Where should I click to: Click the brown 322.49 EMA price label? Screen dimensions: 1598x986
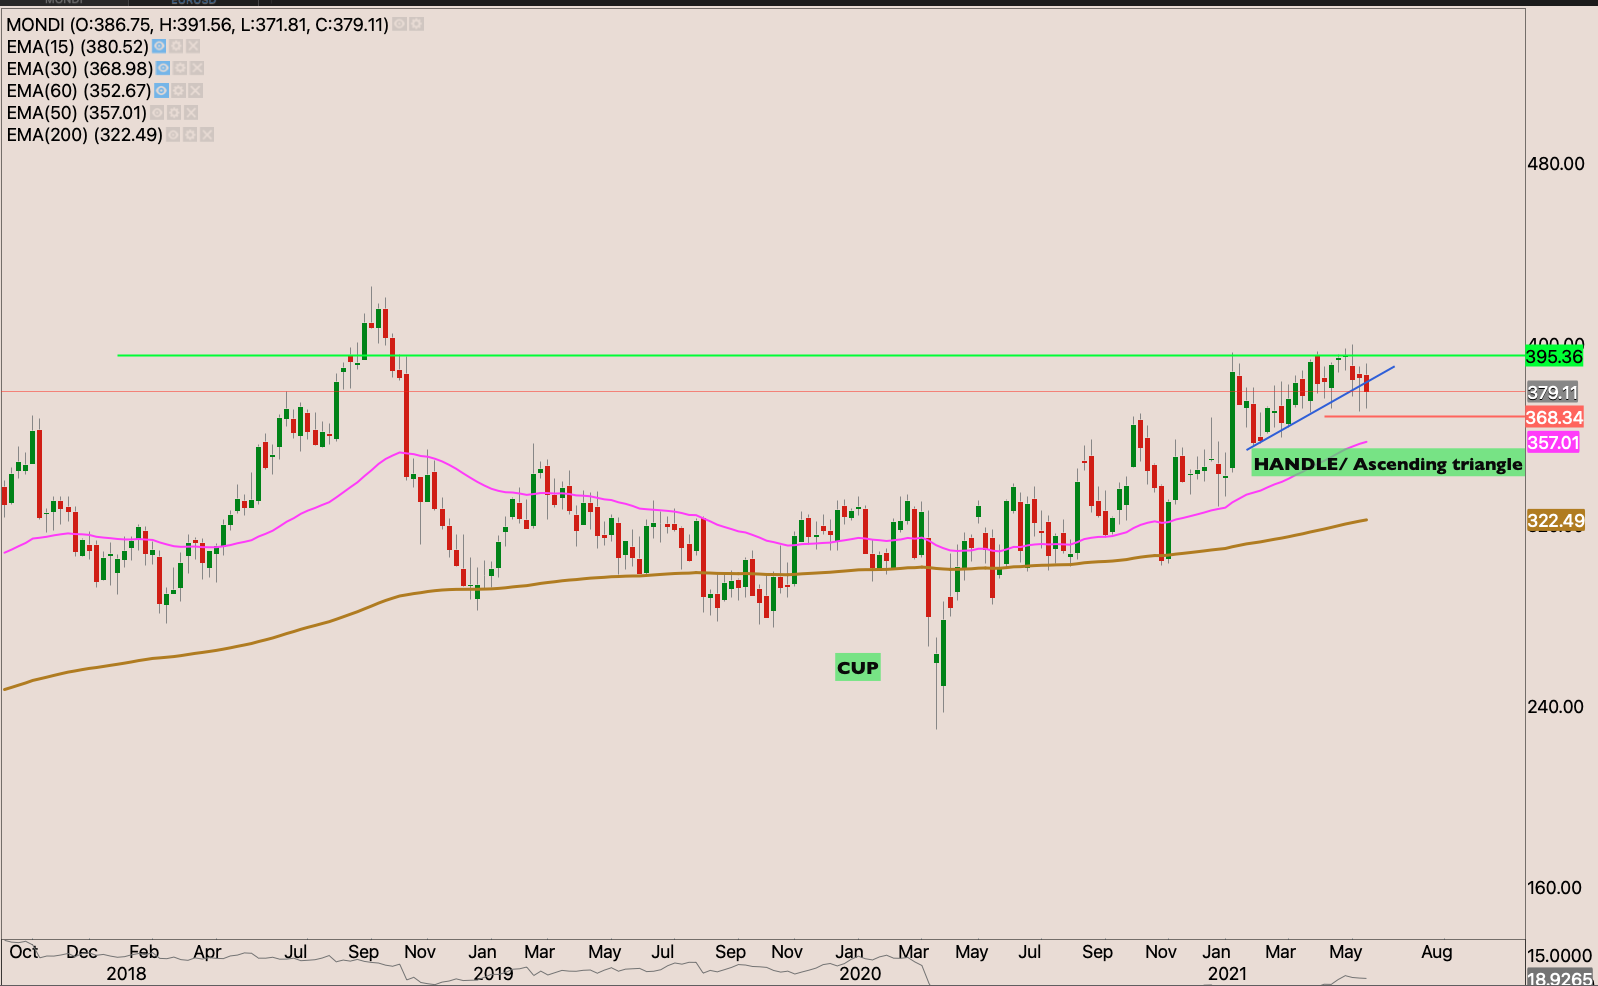tap(1555, 521)
